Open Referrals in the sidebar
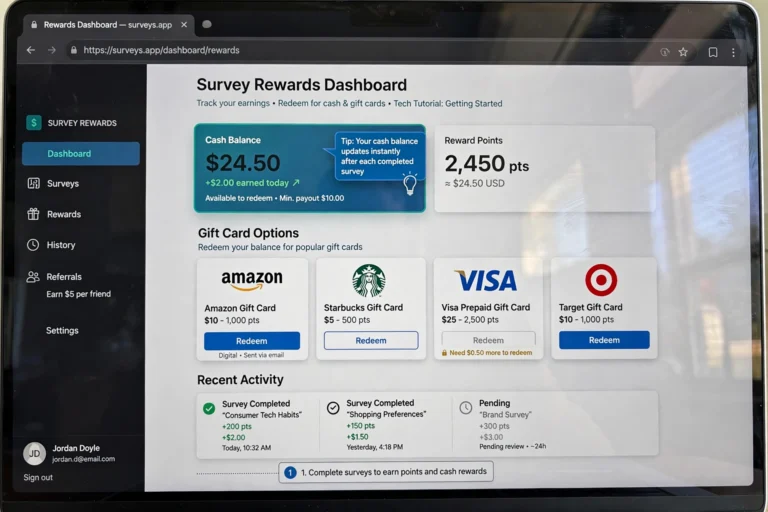768x512 pixels. coord(64,277)
